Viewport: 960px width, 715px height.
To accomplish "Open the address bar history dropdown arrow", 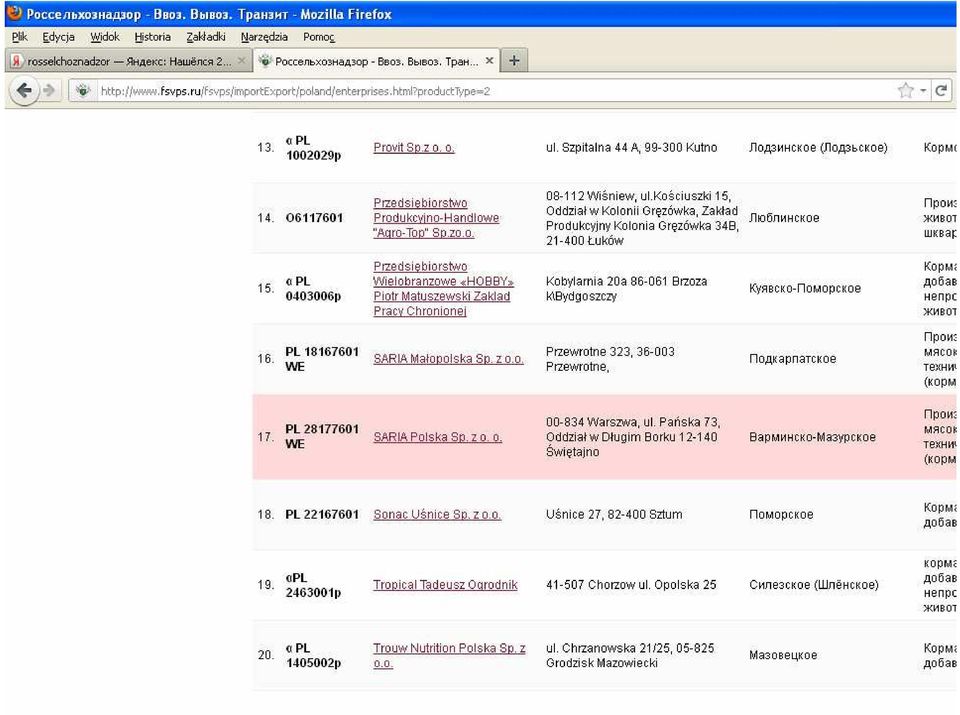I will (923, 91).
